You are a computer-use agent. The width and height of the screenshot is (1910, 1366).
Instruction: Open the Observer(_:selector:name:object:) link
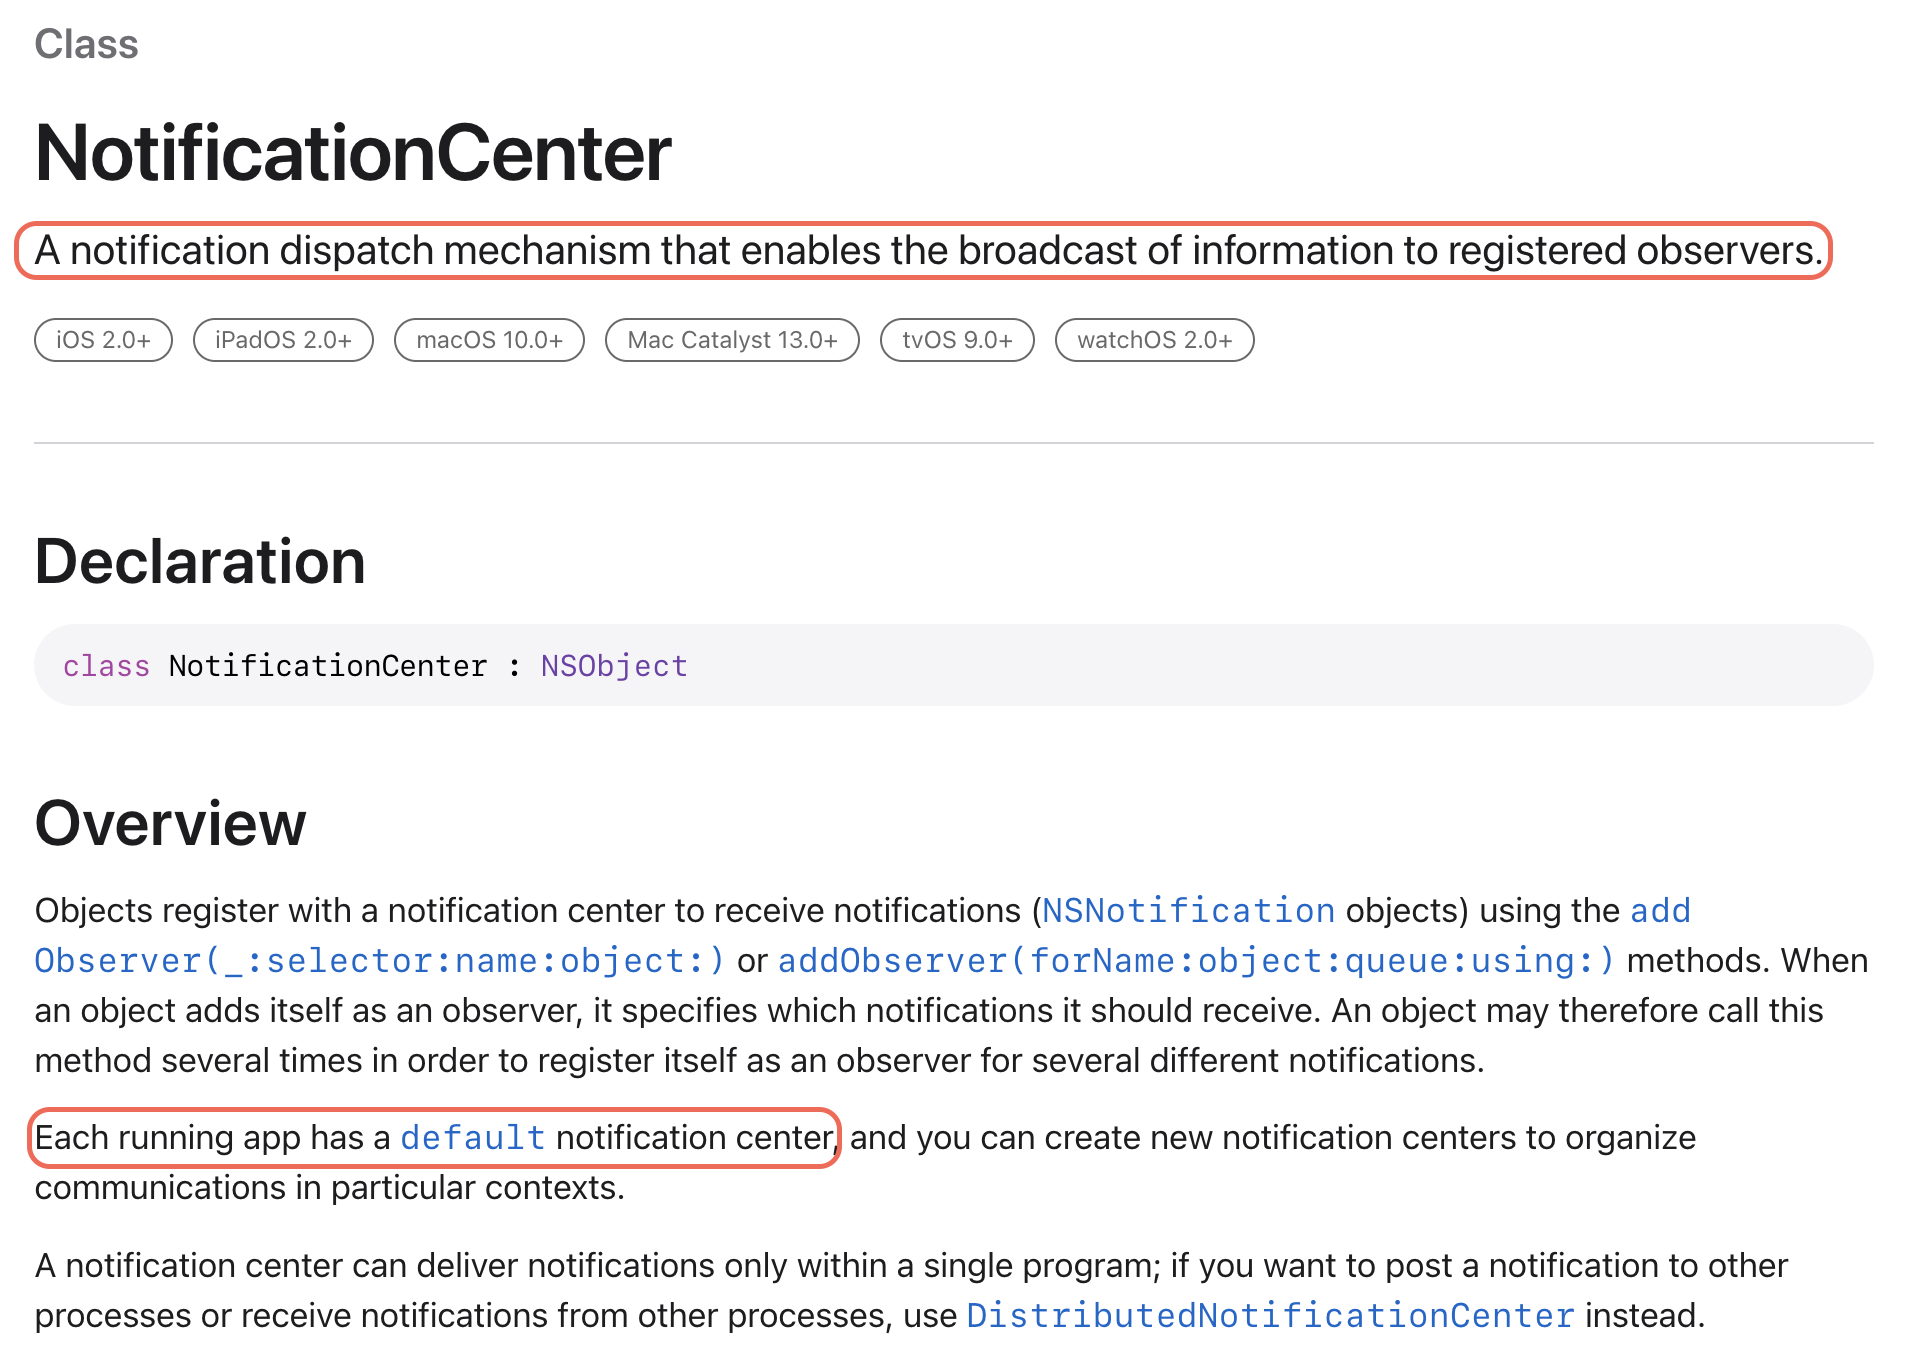(379, 961)
